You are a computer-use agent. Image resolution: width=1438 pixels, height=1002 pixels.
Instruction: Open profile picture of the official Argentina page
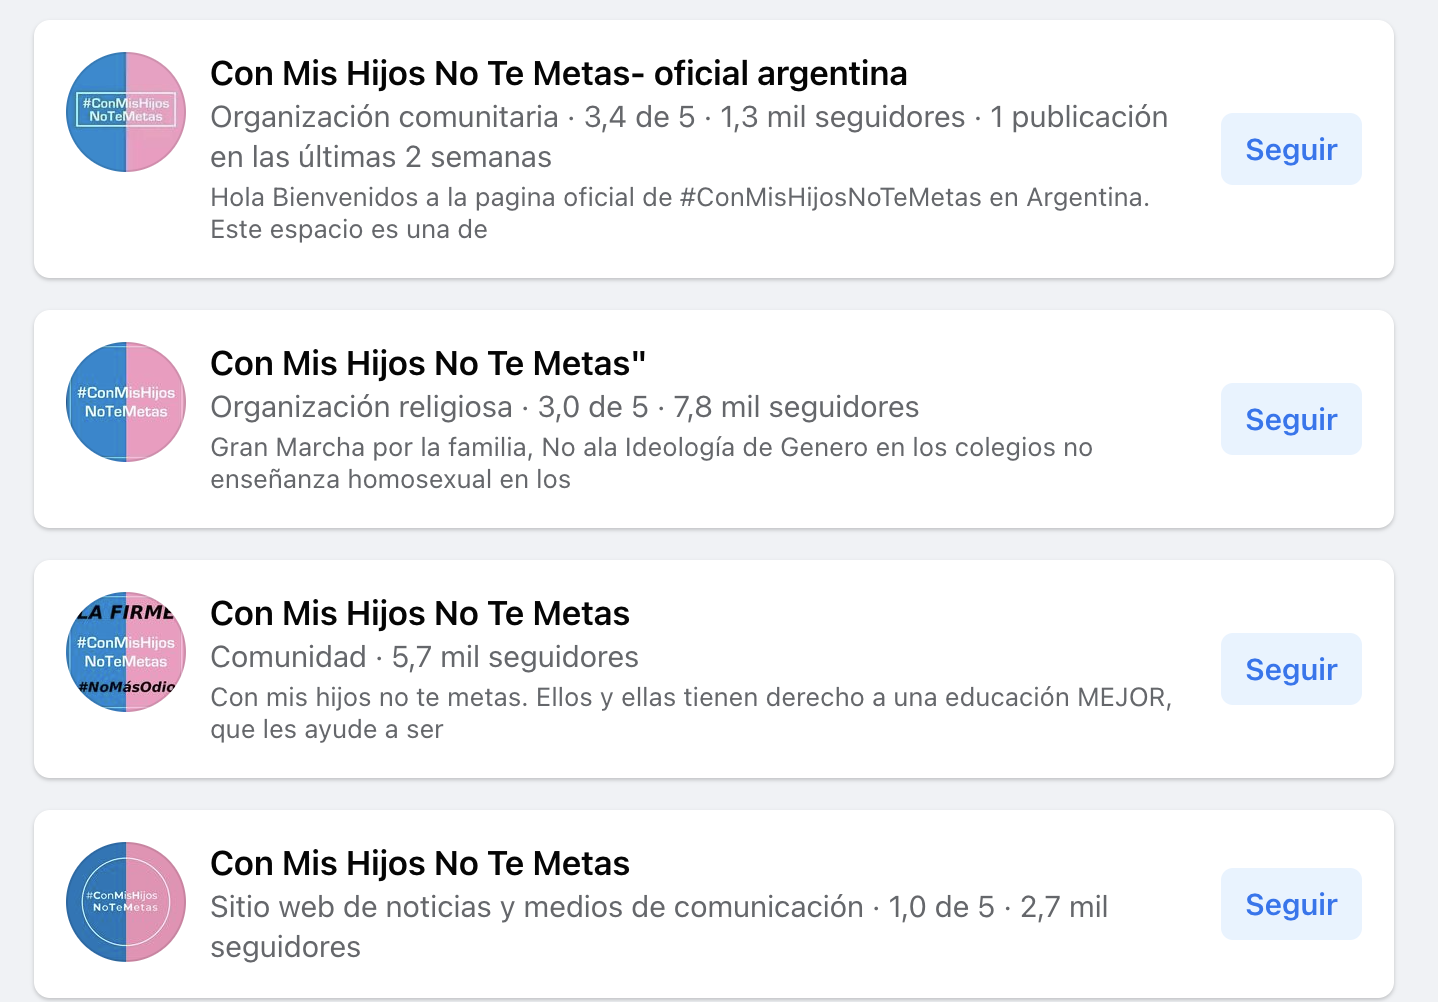126,112
